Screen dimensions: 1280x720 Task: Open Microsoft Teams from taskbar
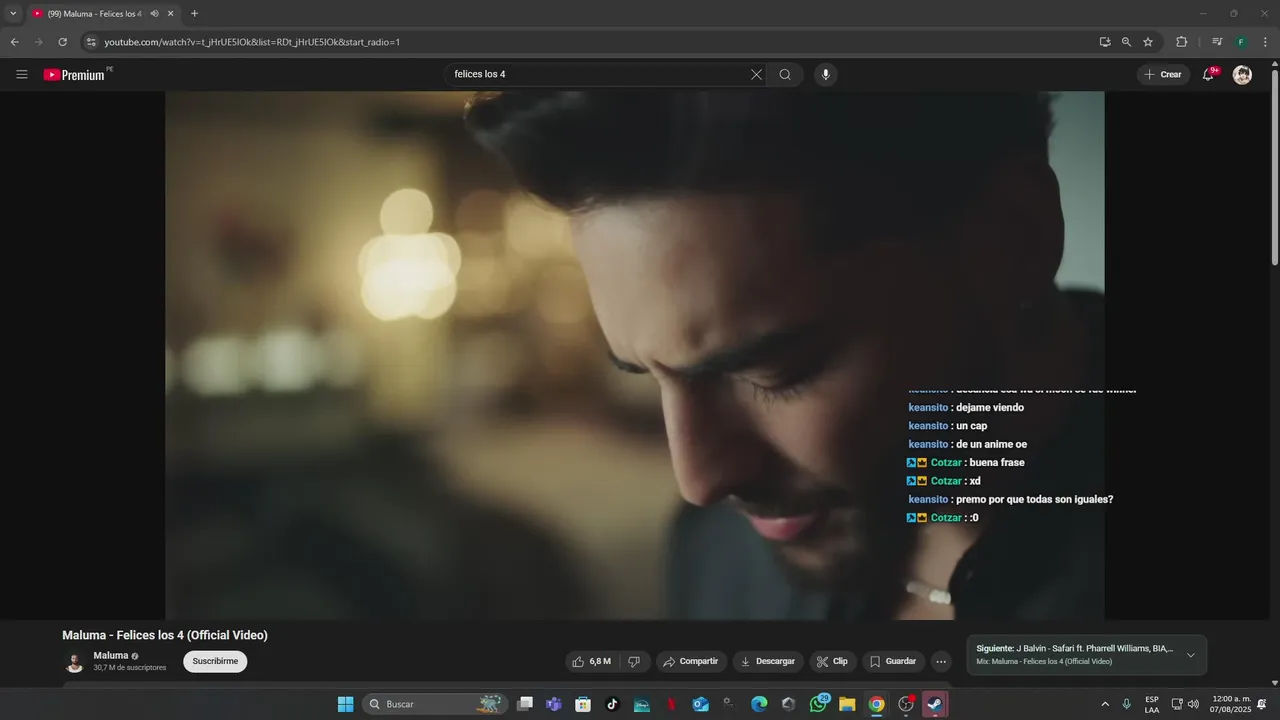tap(554, 704)
